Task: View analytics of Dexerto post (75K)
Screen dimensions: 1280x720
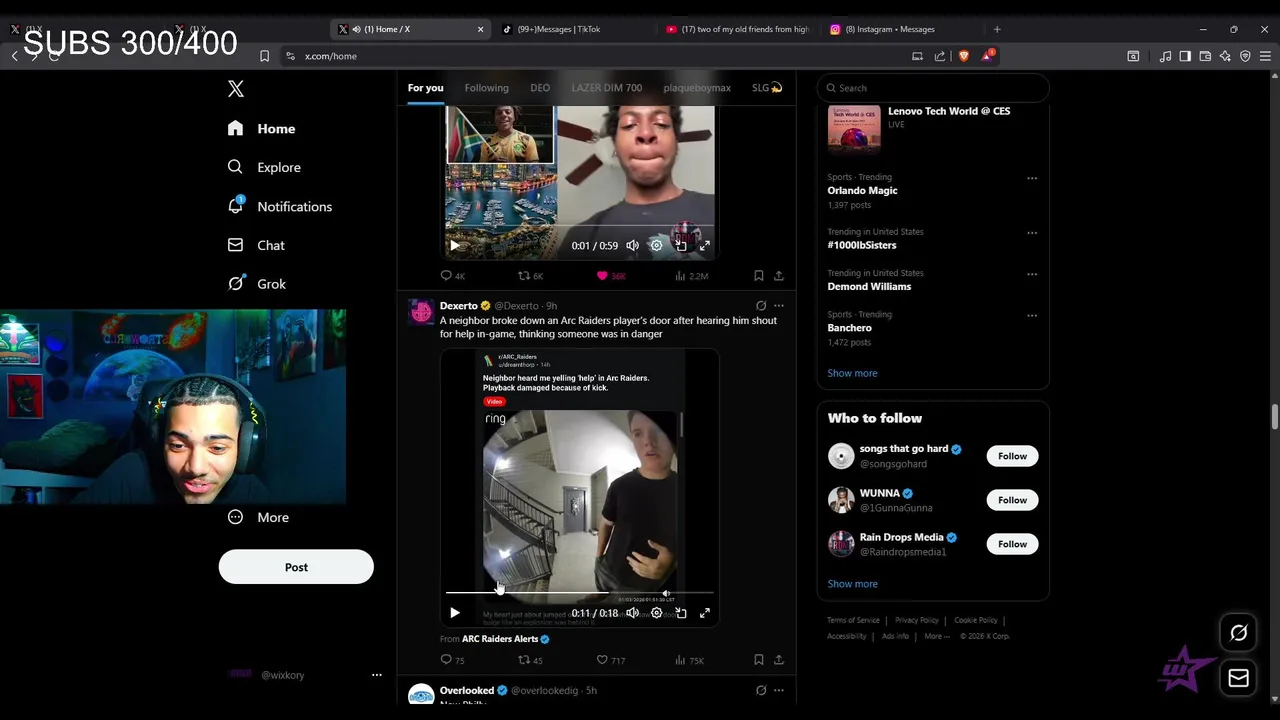Action: 690,660
